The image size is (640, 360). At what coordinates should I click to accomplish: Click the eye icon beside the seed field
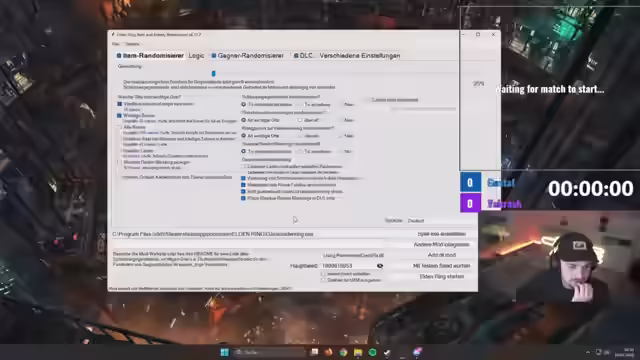[380, 266]
